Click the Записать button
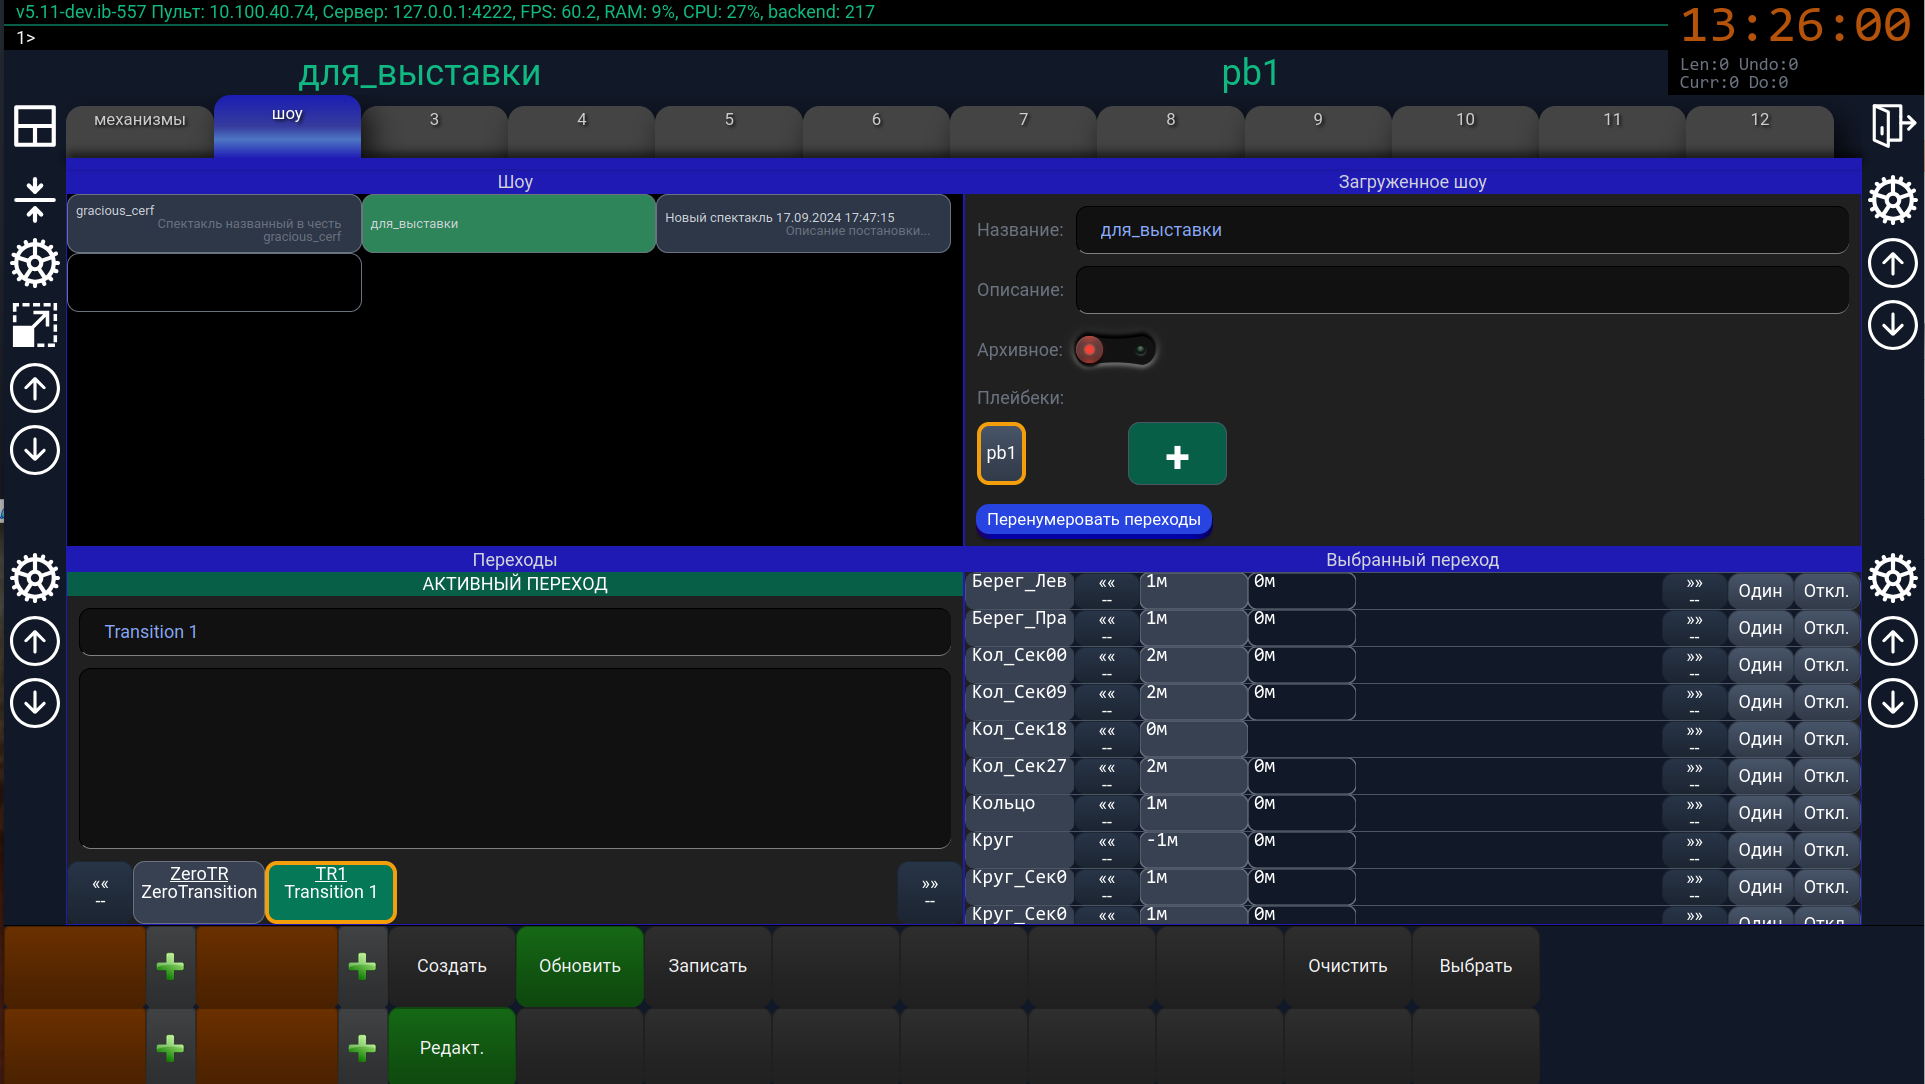Viewport: 1925px width, 1084px height. [x=708, y=966]
